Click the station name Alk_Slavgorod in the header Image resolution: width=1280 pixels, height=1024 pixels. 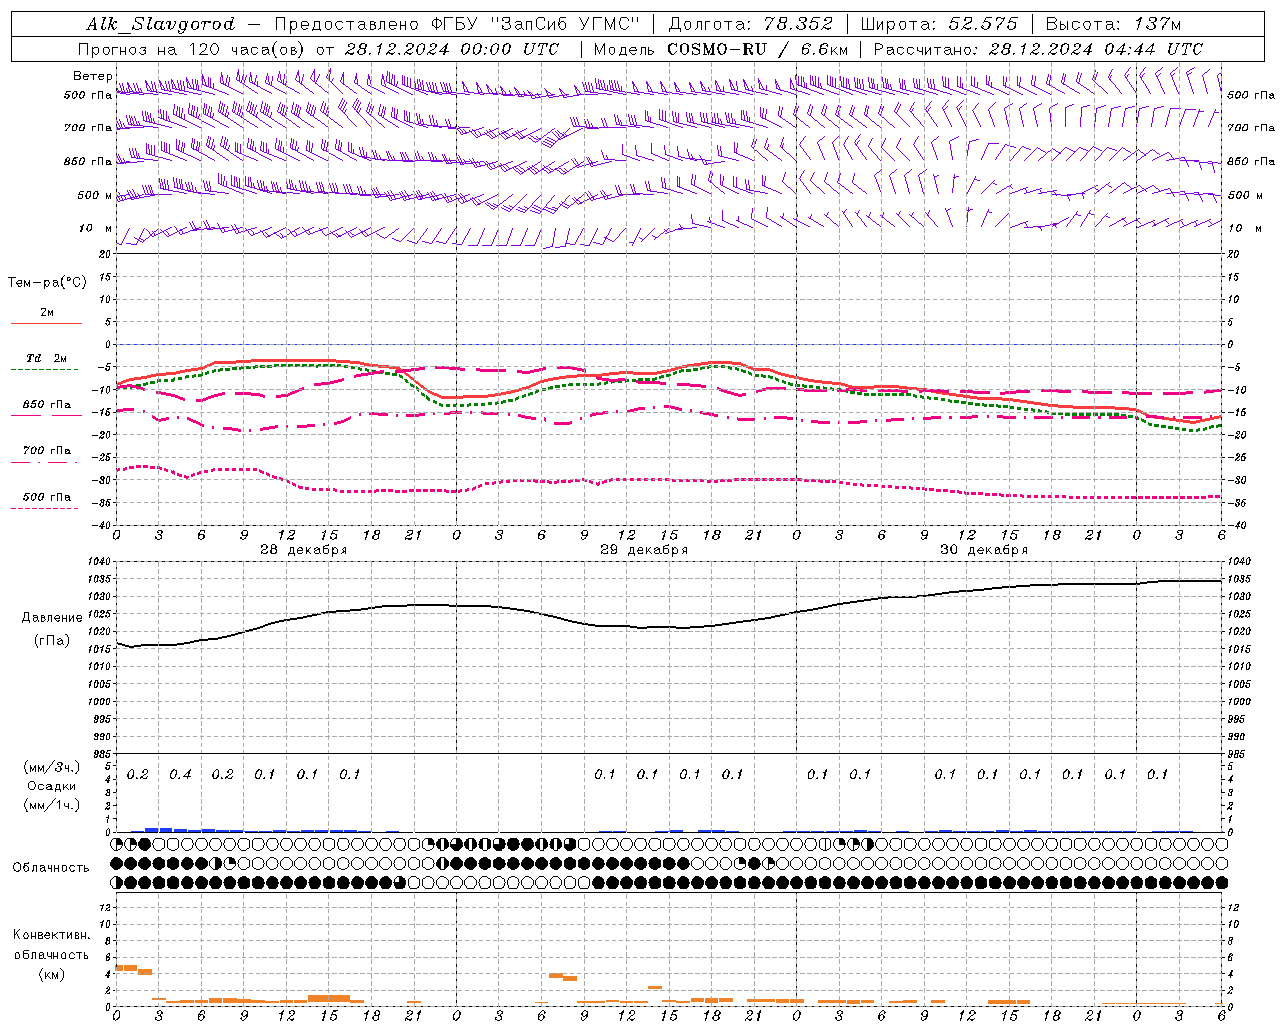[161, 24]
